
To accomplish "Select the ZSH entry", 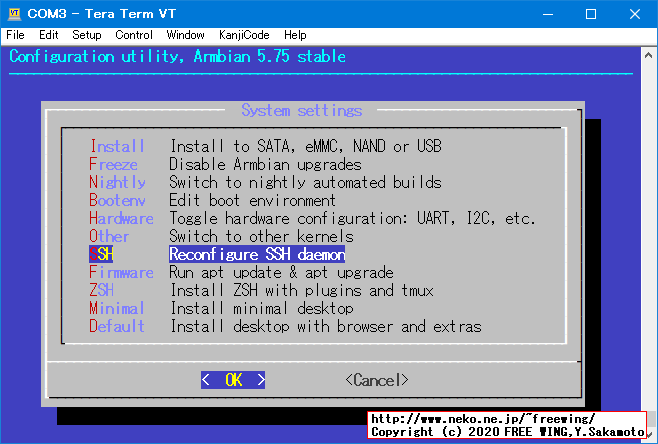I will click(x=101, y=290).
